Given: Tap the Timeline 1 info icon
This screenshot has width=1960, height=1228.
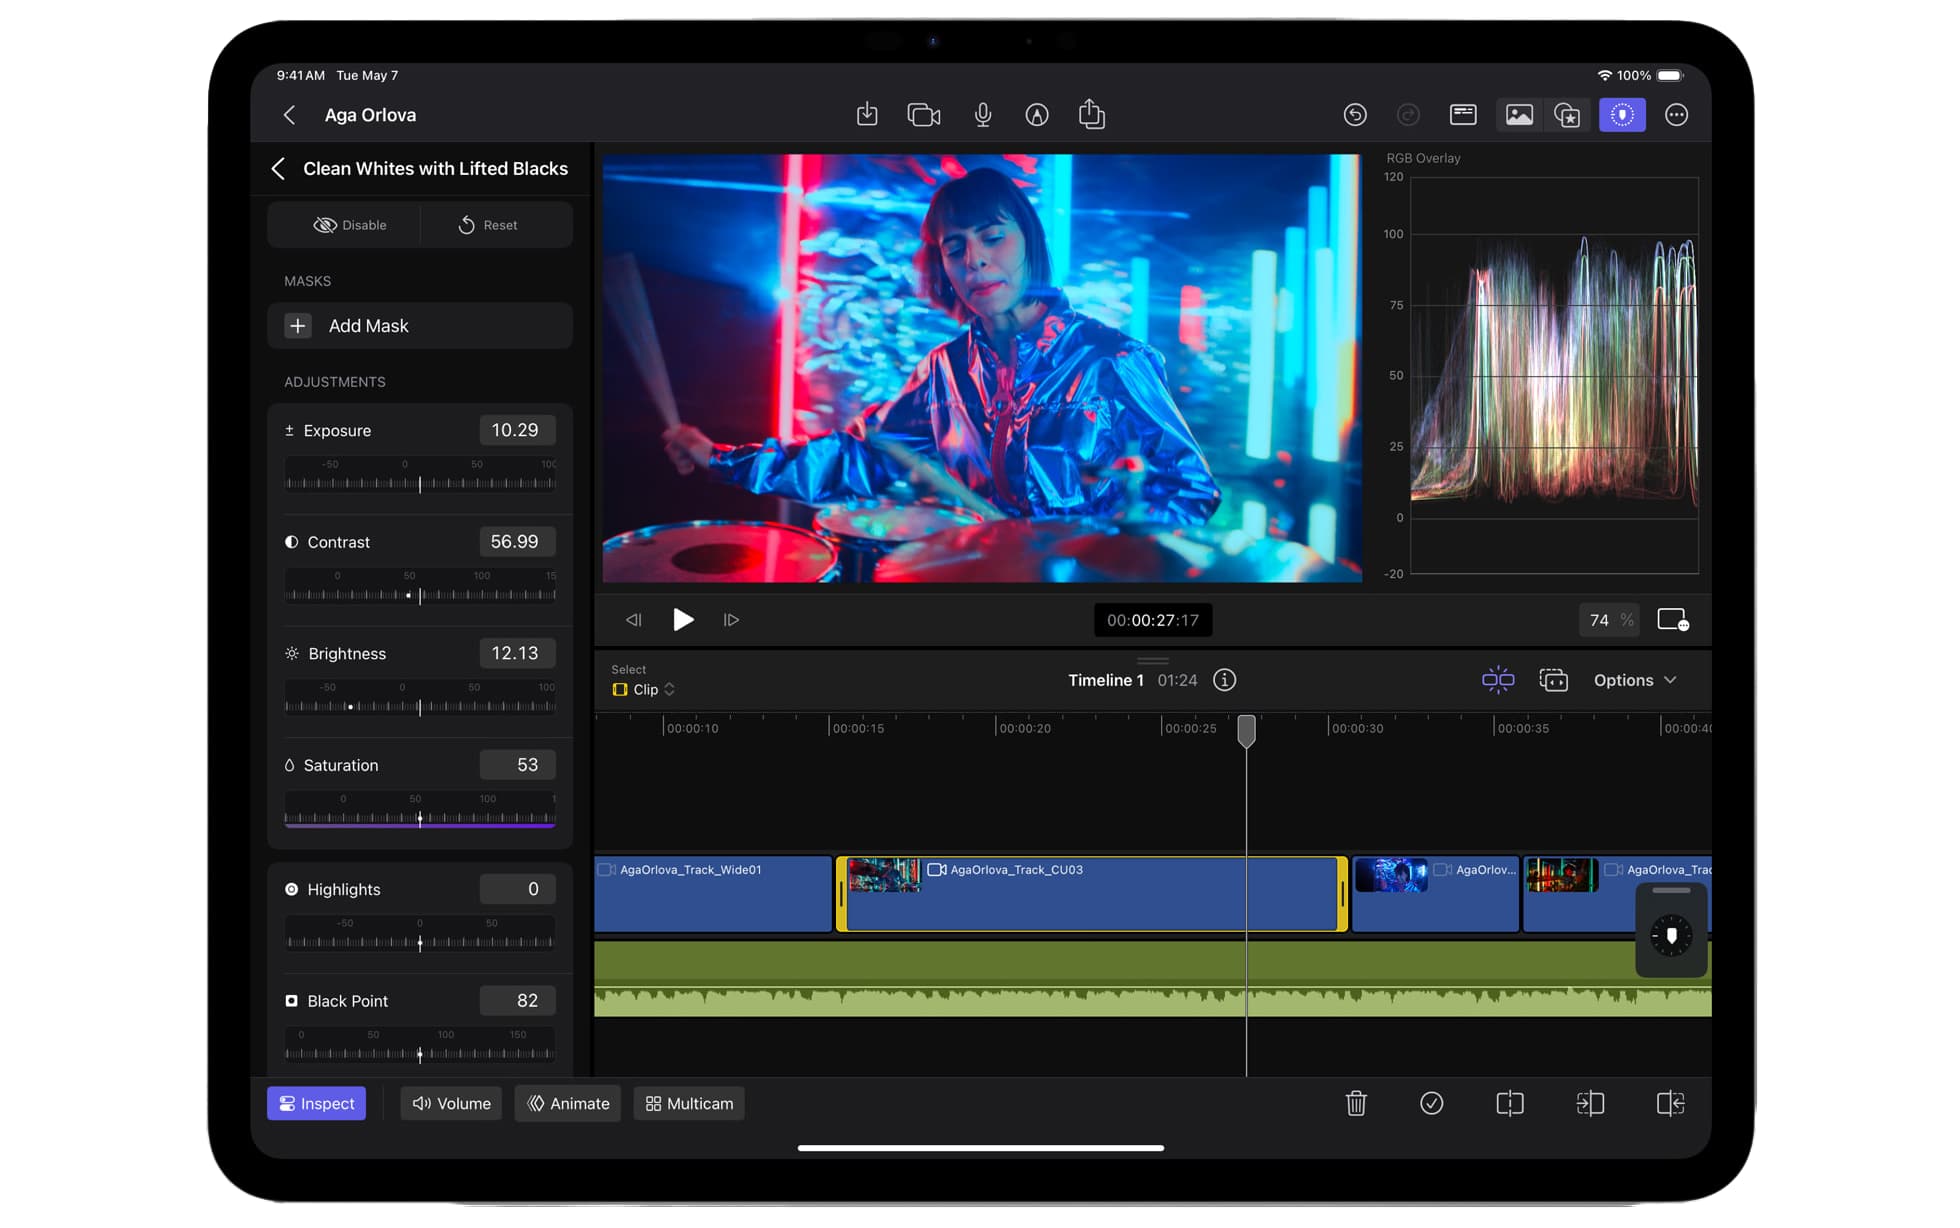Looking at the screenshot, I should pos(1224,680).
